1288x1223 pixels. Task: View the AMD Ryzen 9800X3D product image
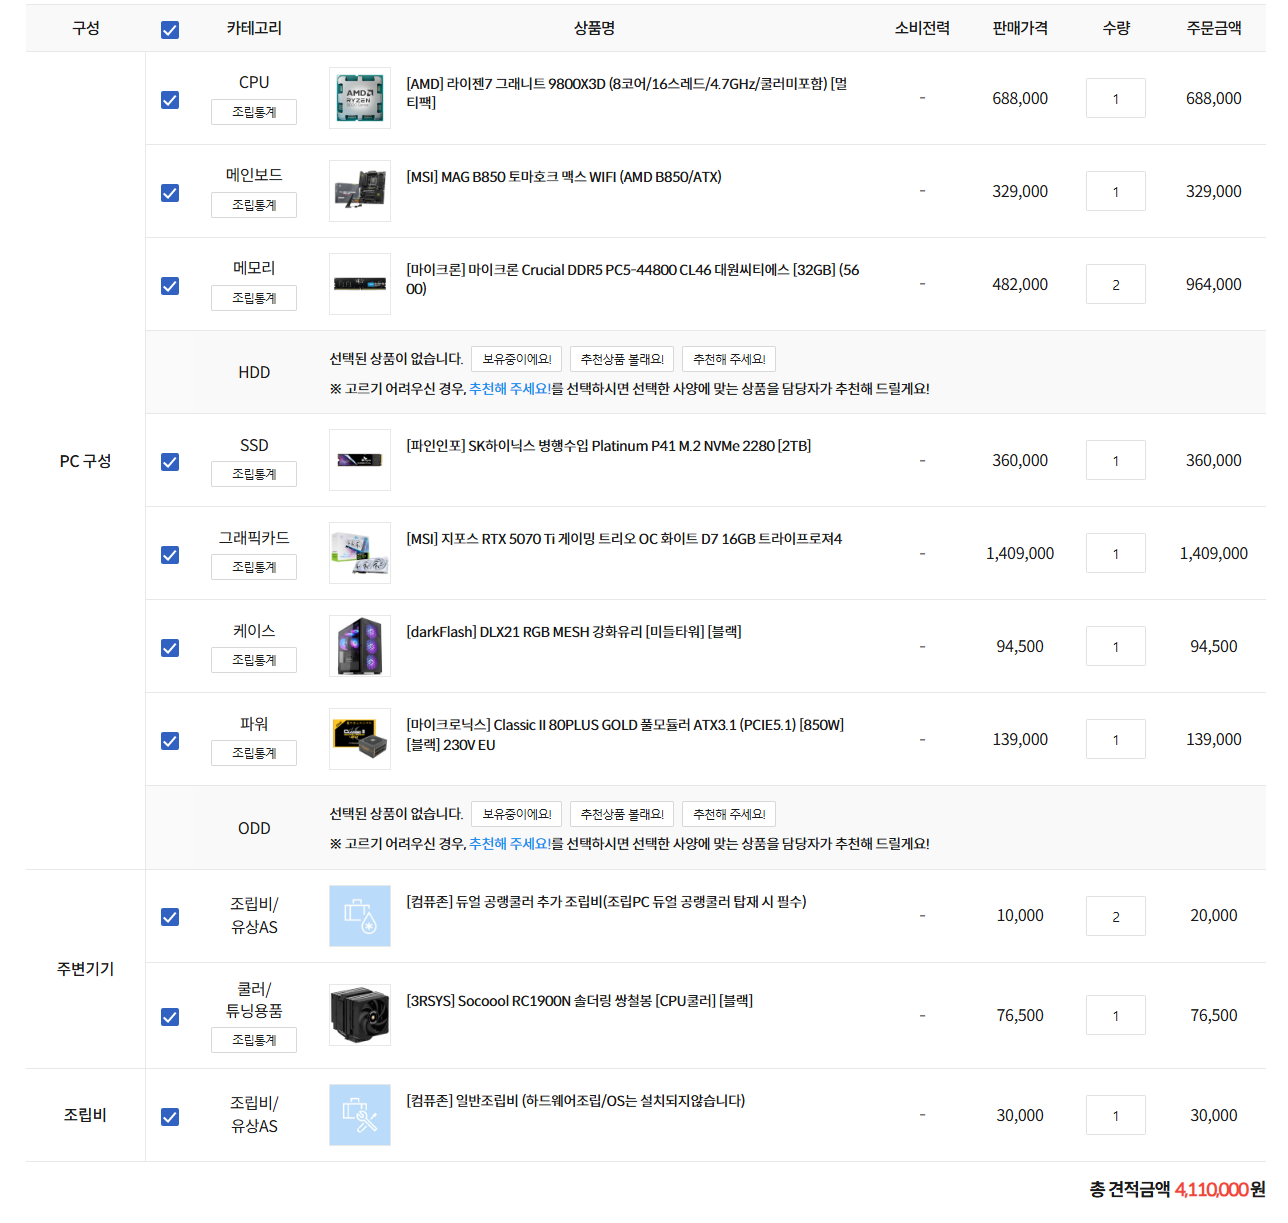360,98
